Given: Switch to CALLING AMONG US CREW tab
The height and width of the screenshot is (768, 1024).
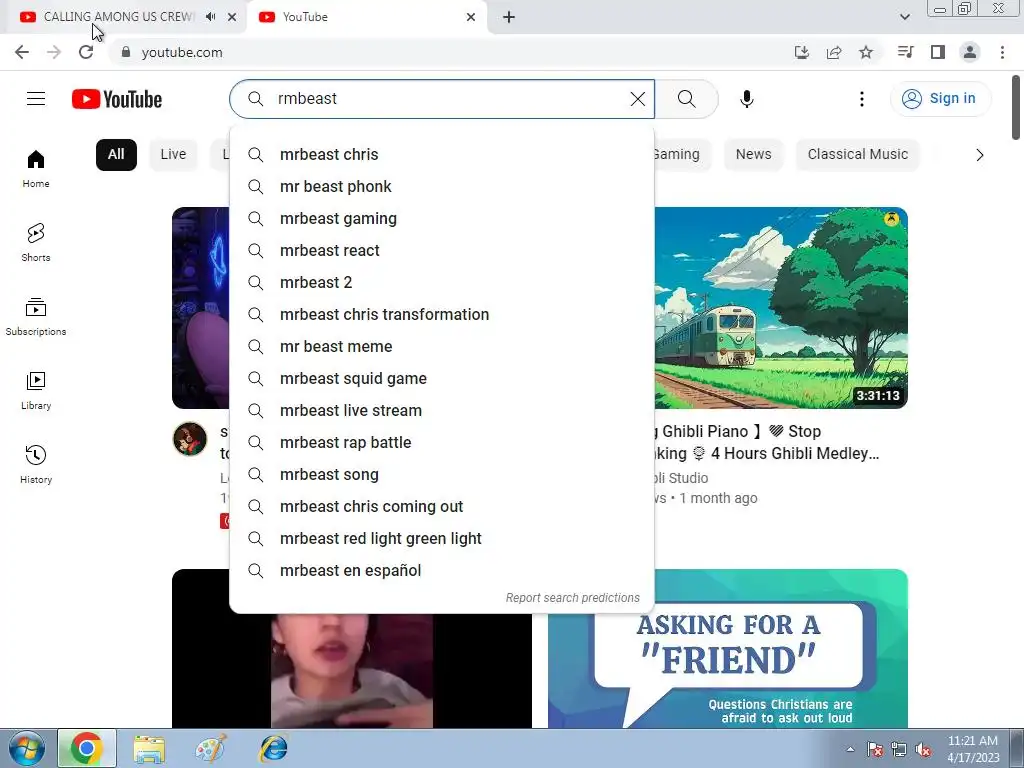Looking at the screenshot, I should [118, 17].
